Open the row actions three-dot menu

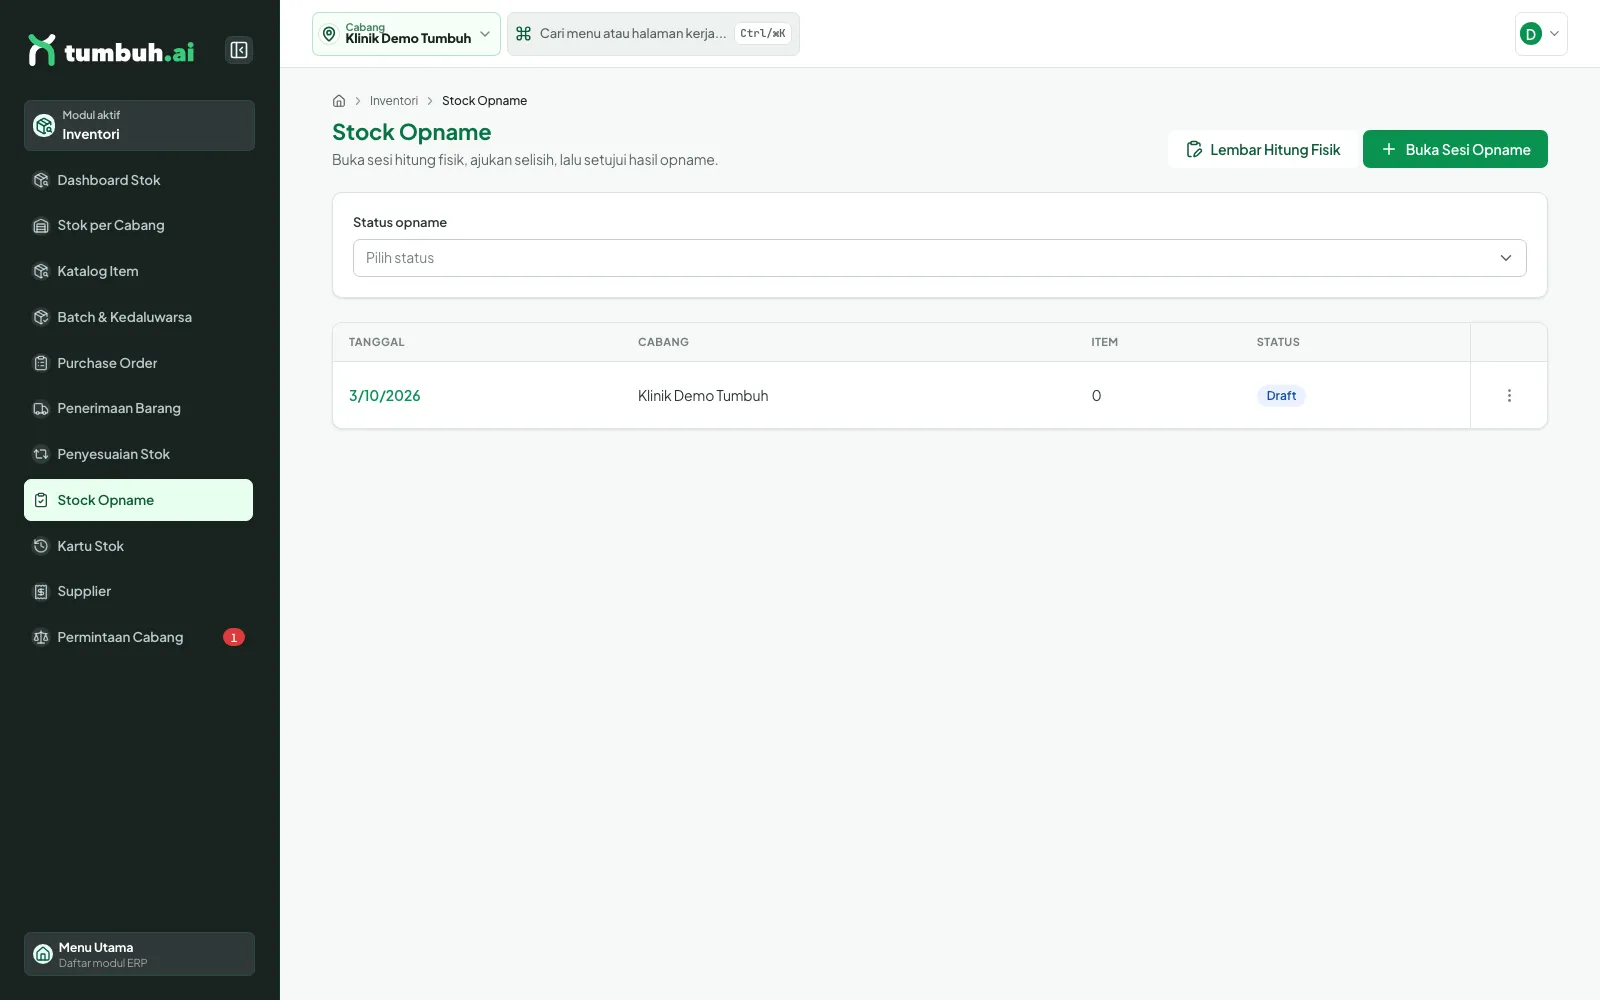coord(1509,396)
